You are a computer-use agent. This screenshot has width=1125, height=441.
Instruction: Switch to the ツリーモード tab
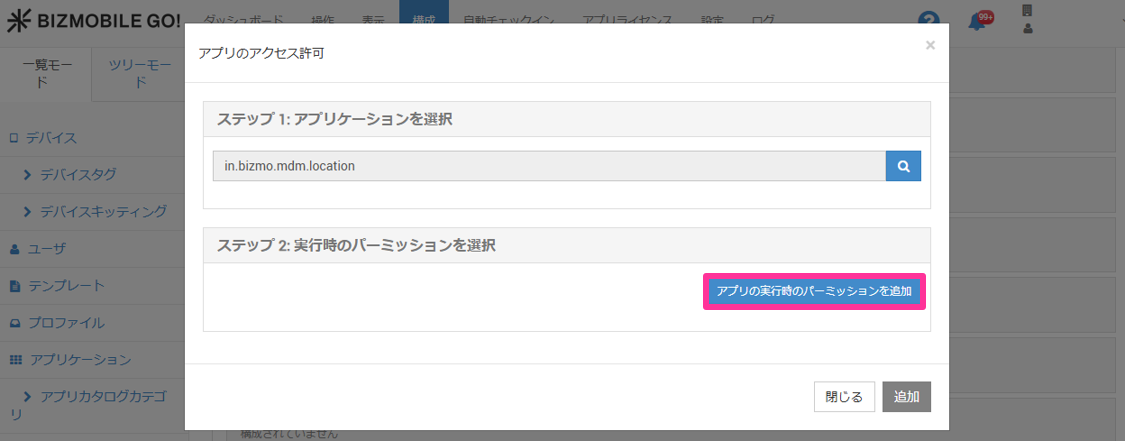point(139,74)
